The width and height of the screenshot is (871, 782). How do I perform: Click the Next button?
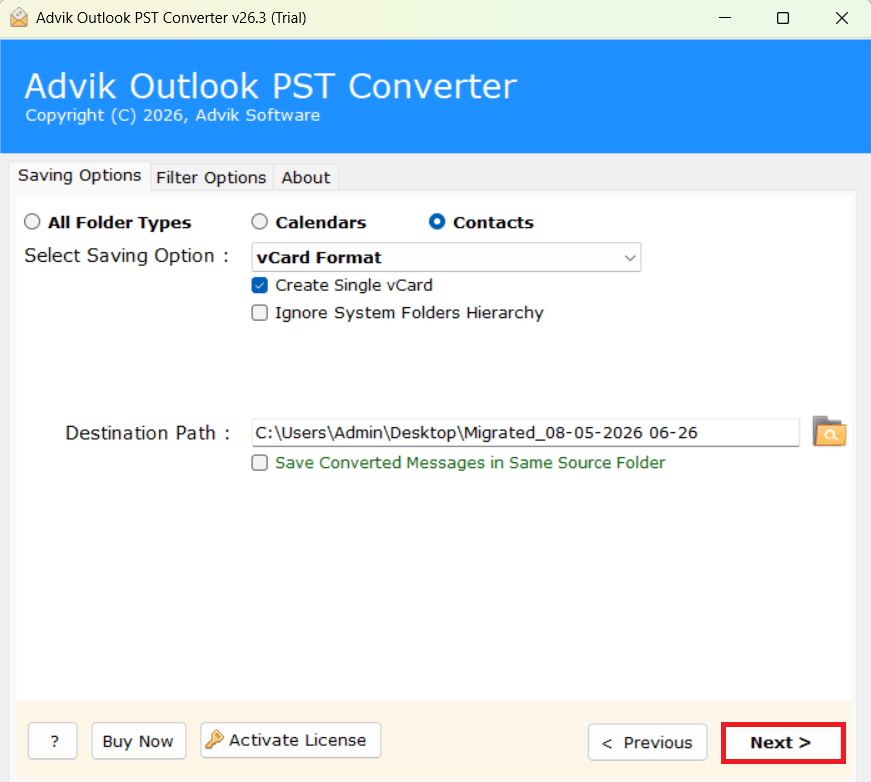[783, 743]
